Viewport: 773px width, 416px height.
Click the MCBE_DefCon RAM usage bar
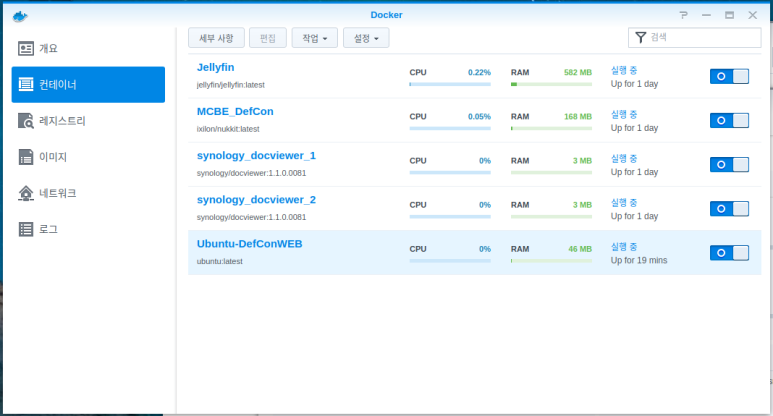[x=551, y=128]
